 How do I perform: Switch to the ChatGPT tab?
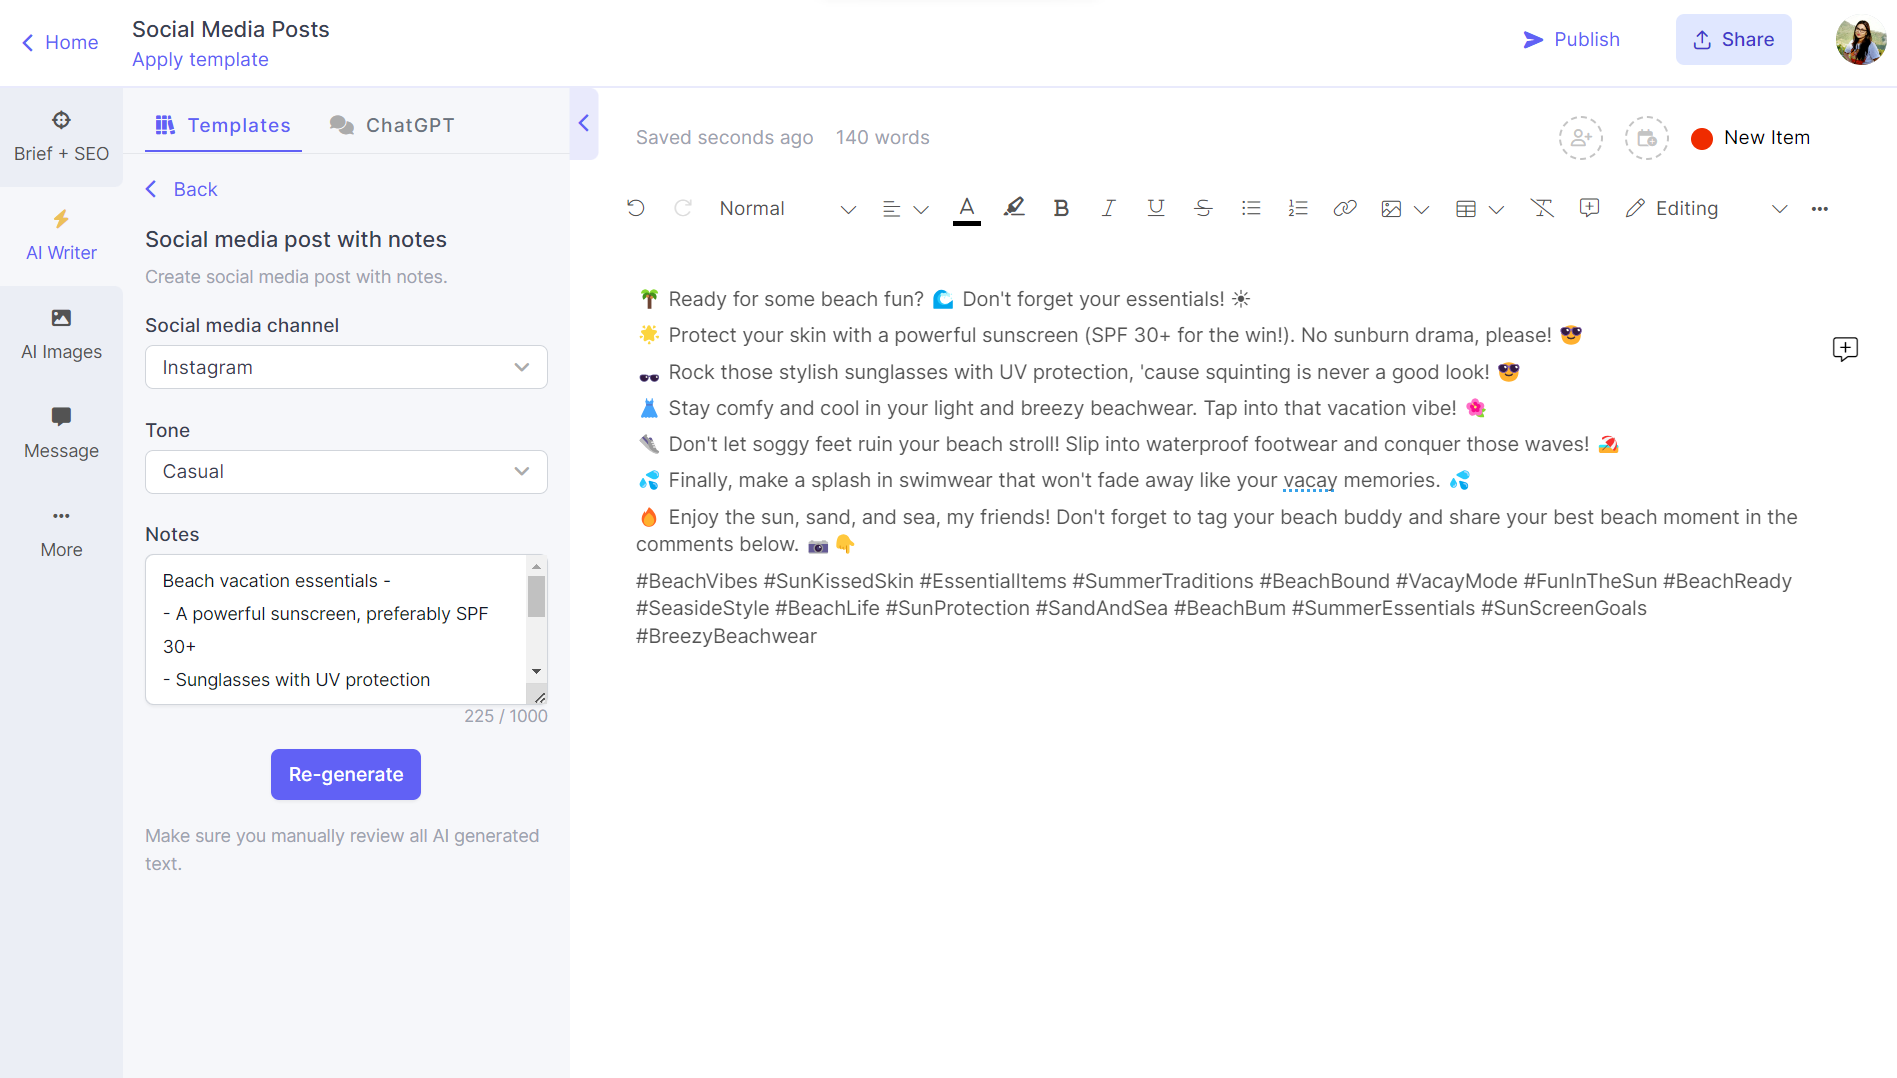pos(392,125)
